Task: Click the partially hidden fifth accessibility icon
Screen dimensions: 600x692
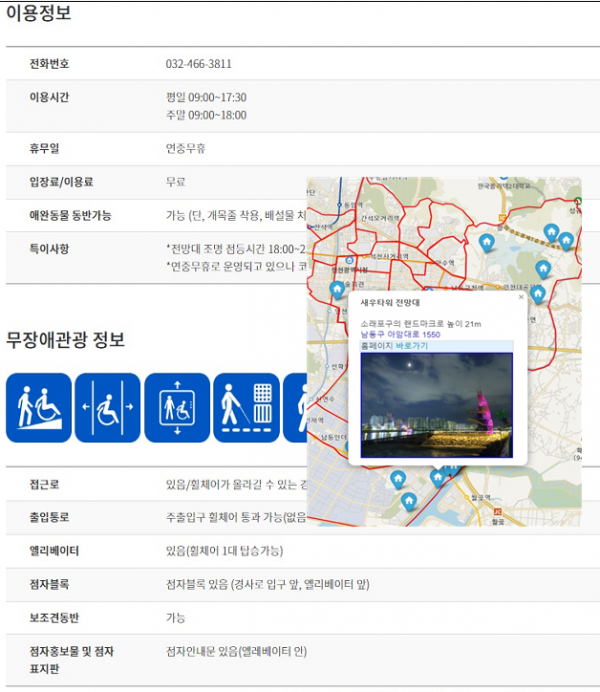Action: coord(295,407)
